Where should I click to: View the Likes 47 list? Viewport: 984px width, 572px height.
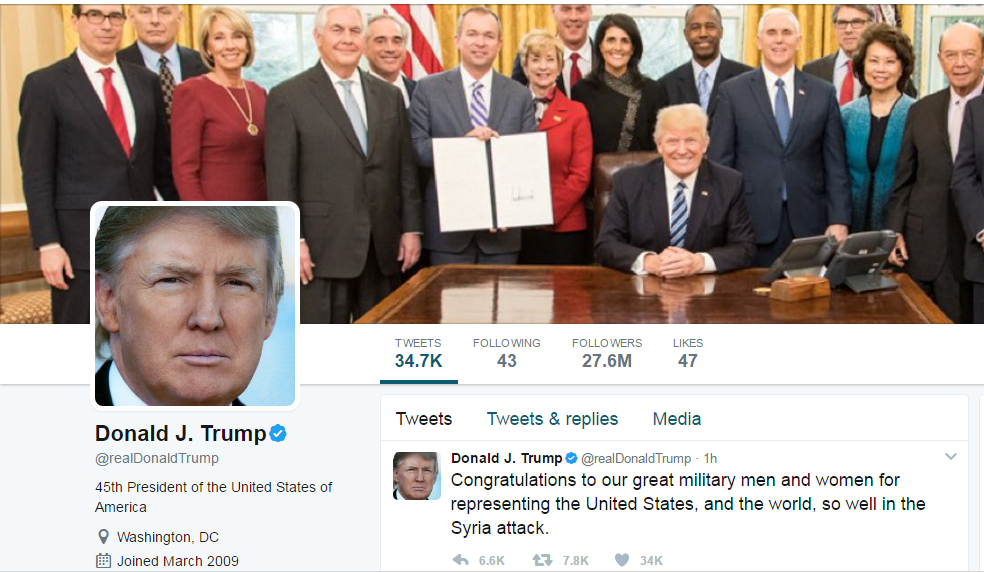pos(688,353)
